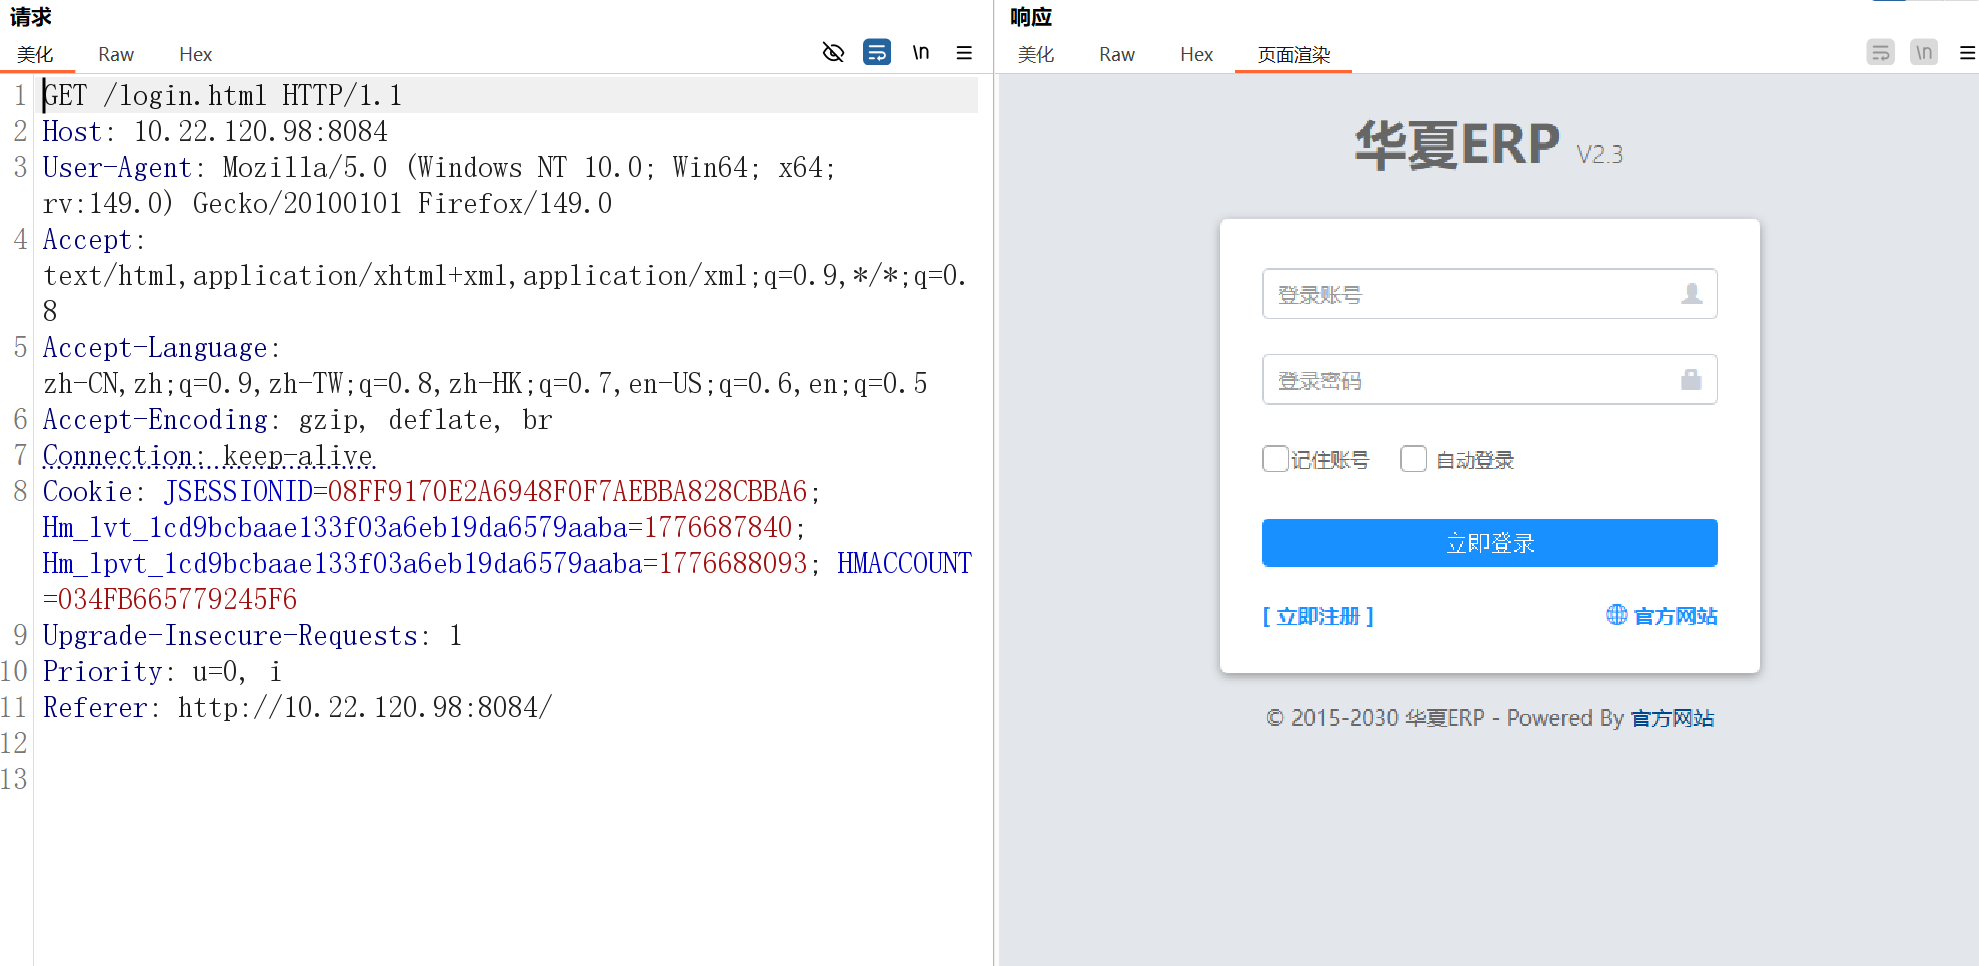Enable 自动登录 checkbox
The width and height of the screenshot is (1979, 966).
pos(1413,459)
